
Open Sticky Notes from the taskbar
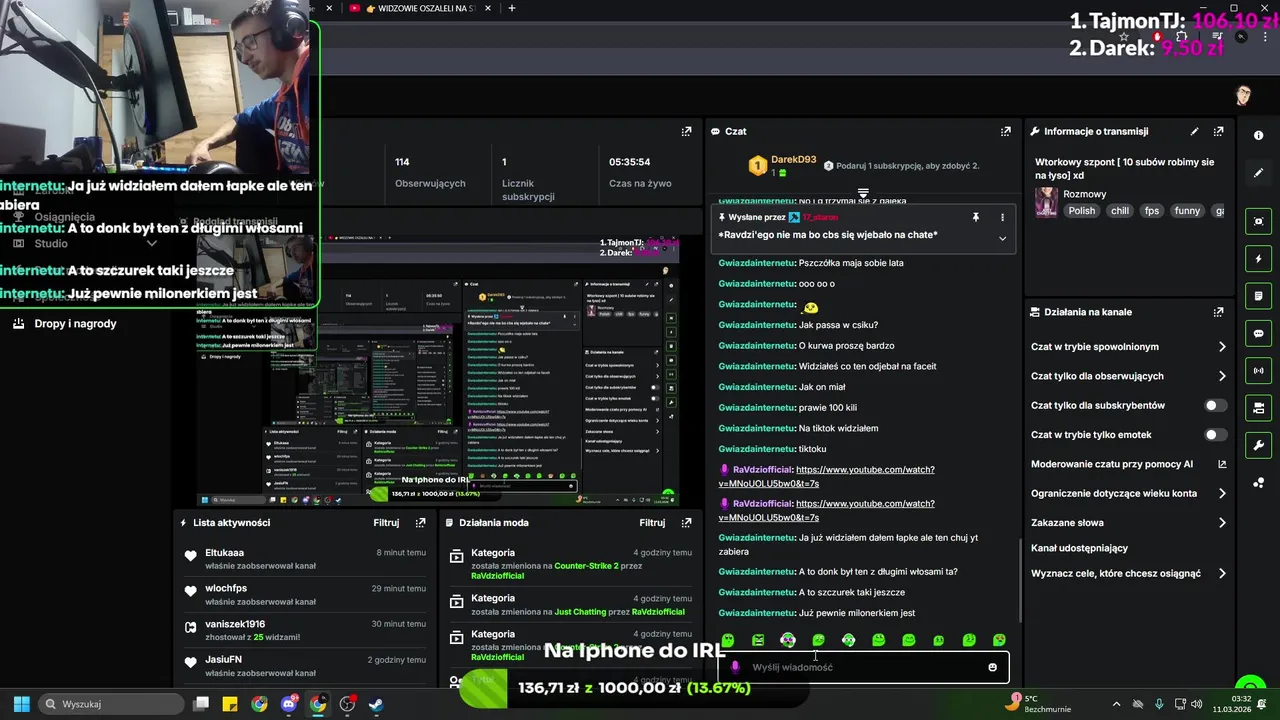tap(230, 704)
